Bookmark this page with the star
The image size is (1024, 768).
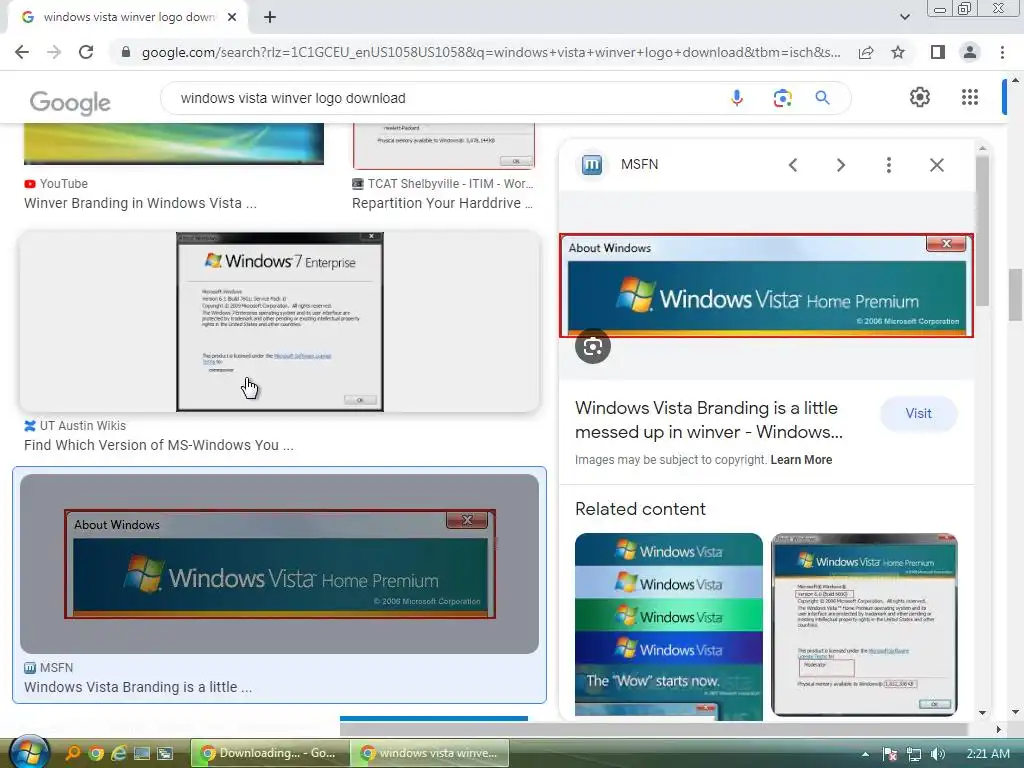(x=898, y=52)
